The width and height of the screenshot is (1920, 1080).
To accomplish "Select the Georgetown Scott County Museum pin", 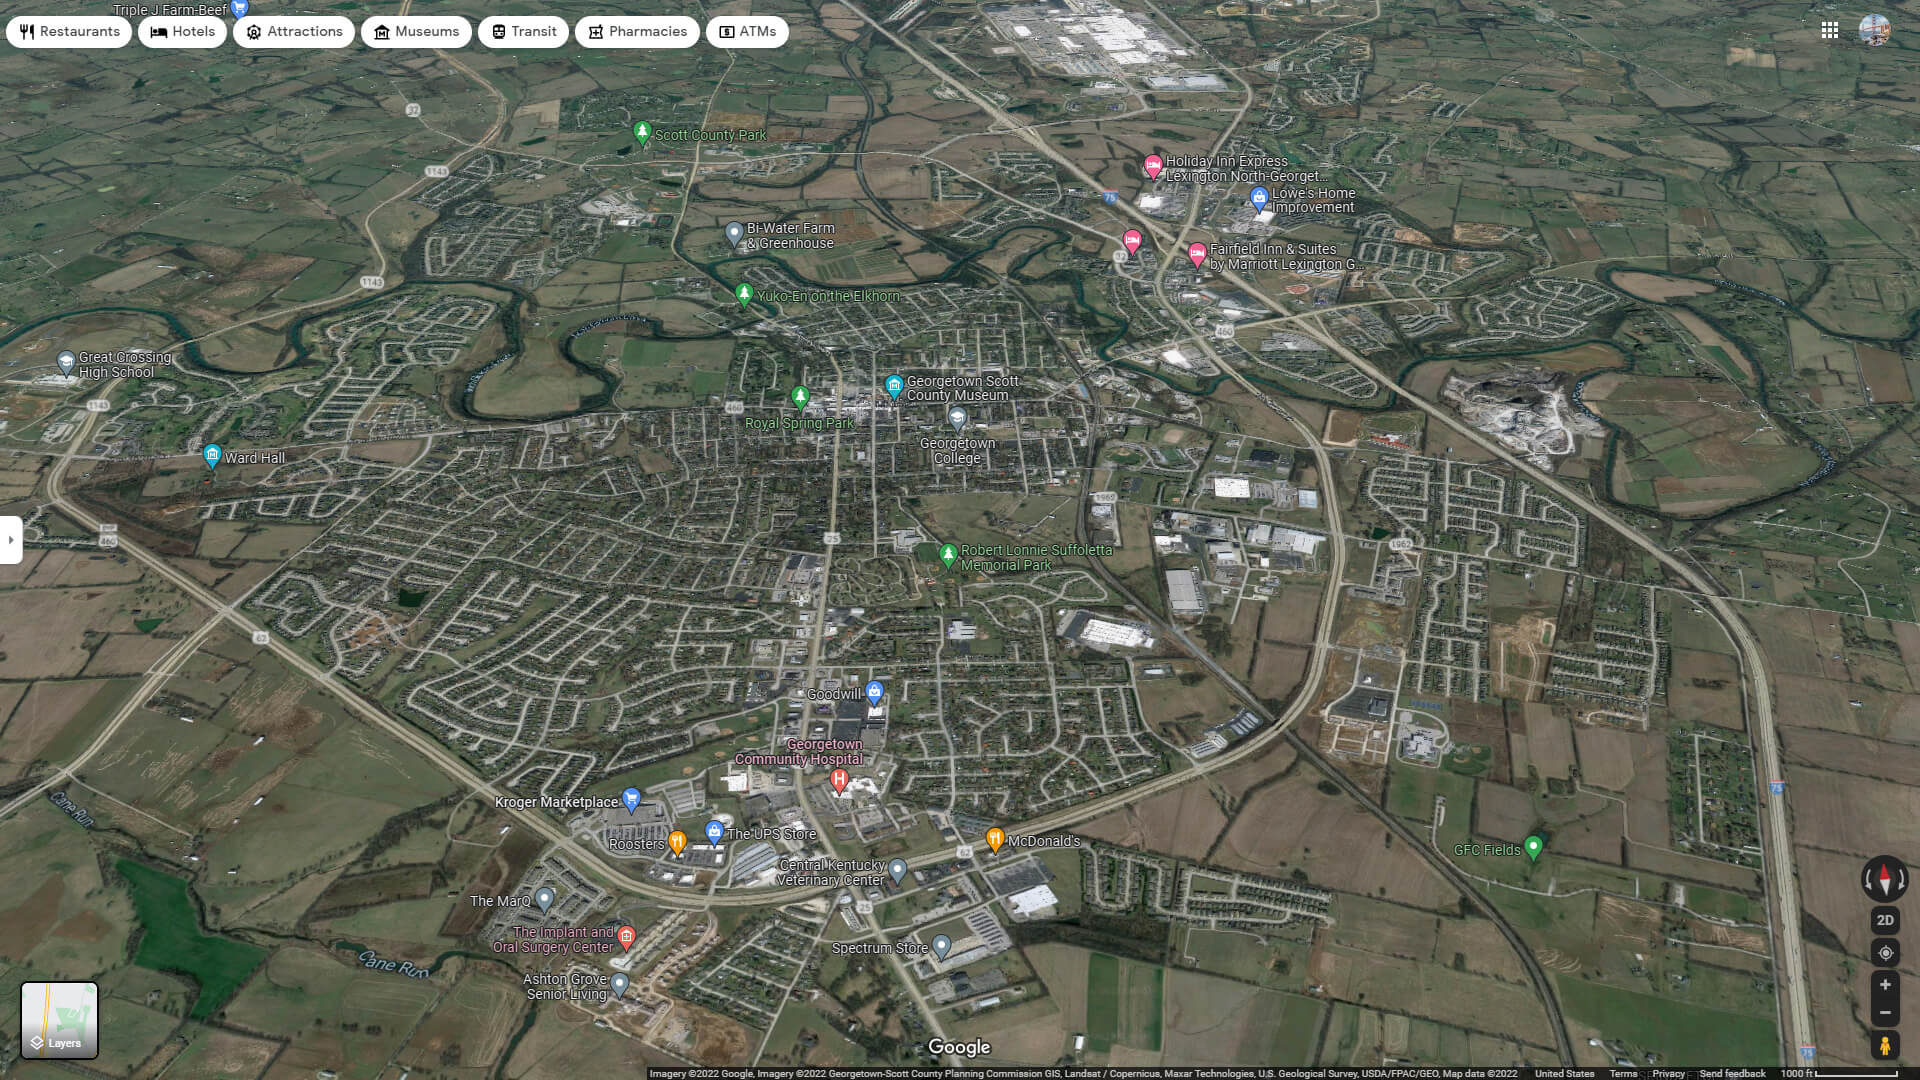I will click(893, 385).
